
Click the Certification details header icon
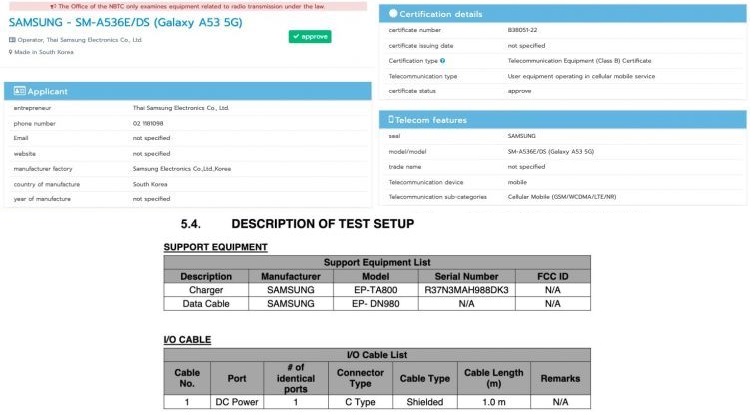click(391, 14)
